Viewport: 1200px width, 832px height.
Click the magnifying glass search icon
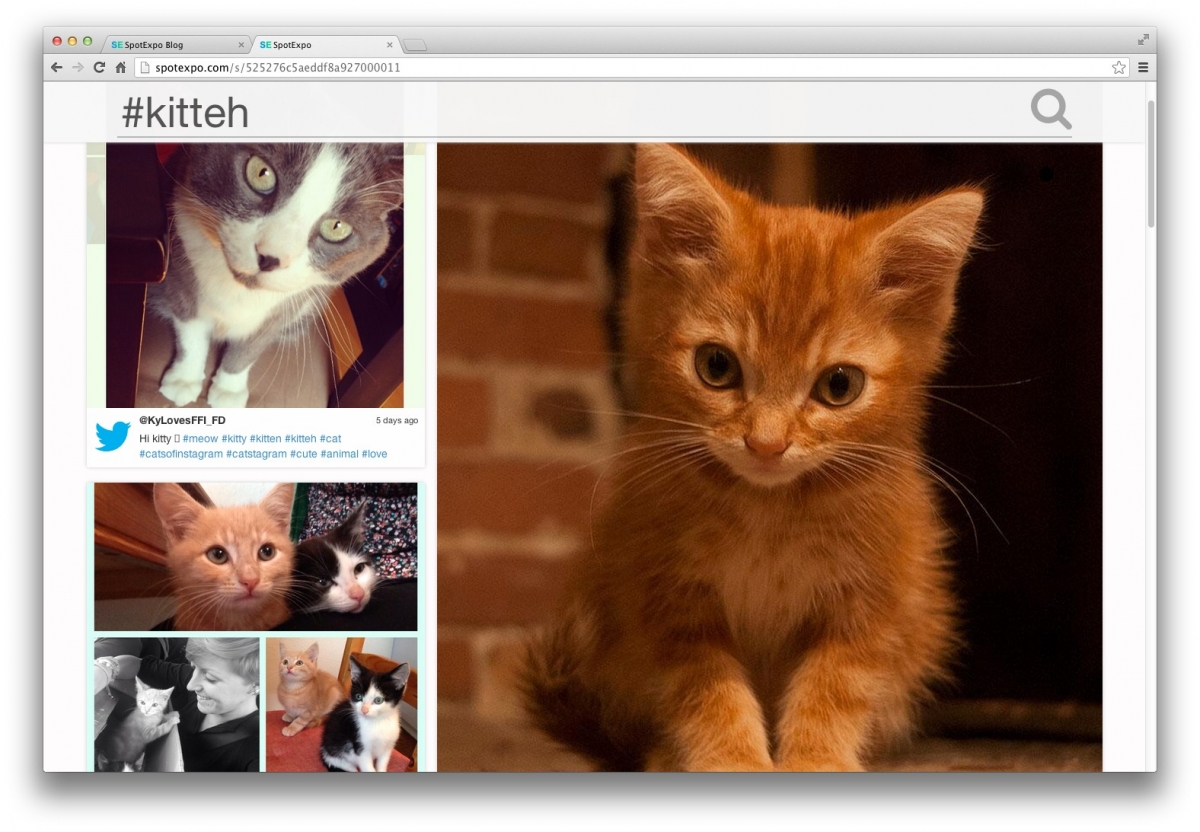point(1051,109)
